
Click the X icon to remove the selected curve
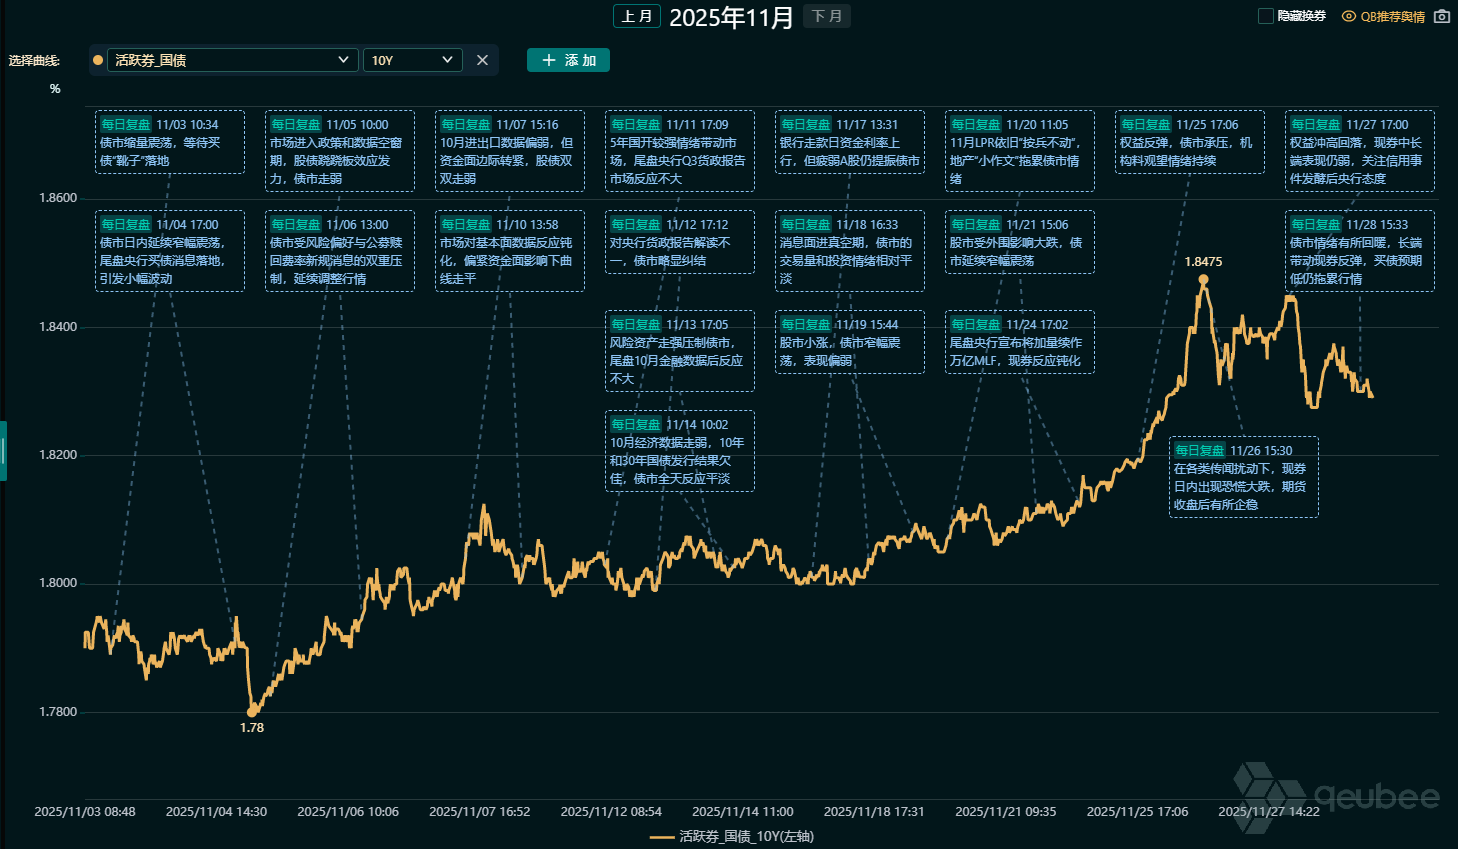click(481, 60)
